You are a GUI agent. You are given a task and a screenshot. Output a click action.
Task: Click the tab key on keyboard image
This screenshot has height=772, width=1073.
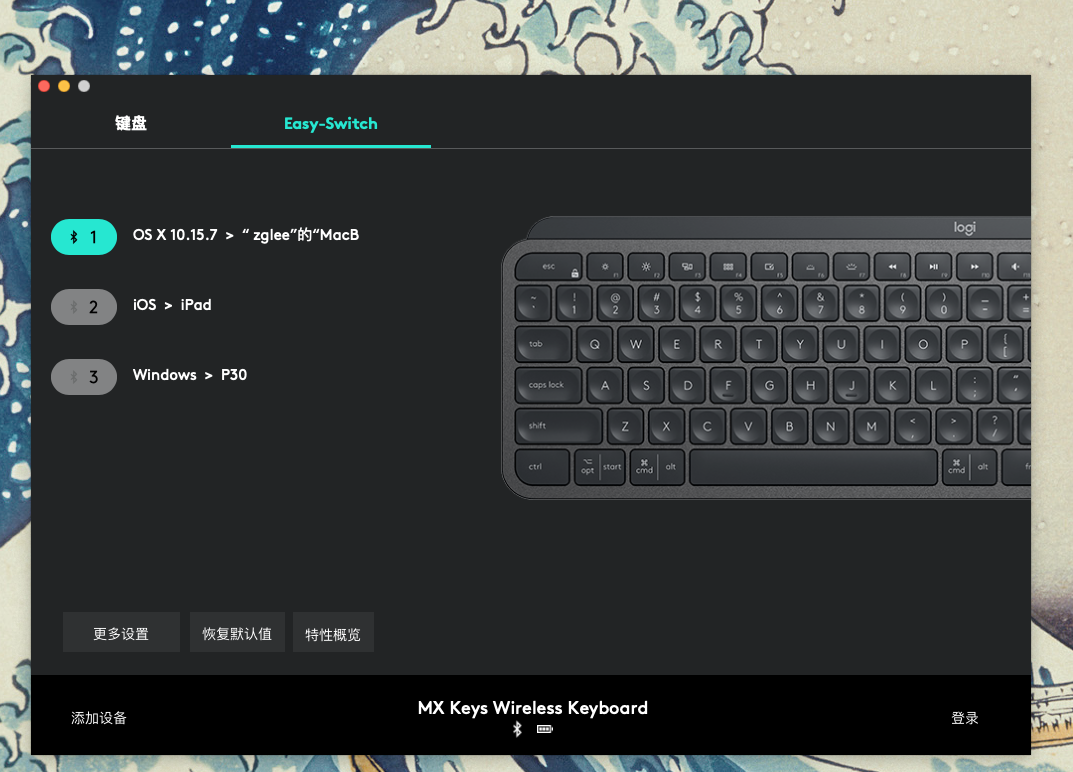543,344
